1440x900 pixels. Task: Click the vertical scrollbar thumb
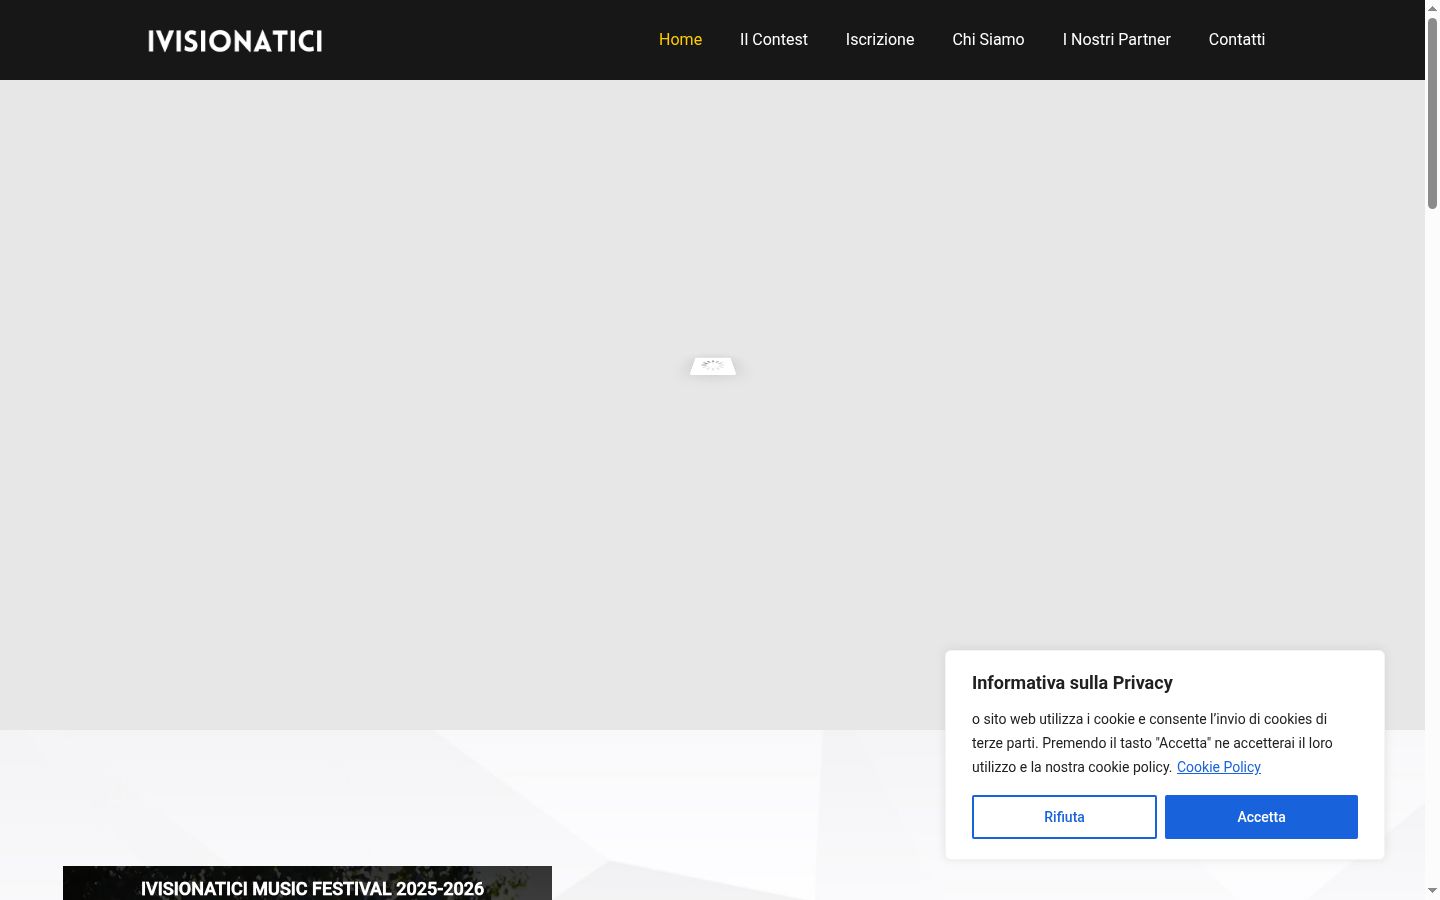coord(1432,112)
